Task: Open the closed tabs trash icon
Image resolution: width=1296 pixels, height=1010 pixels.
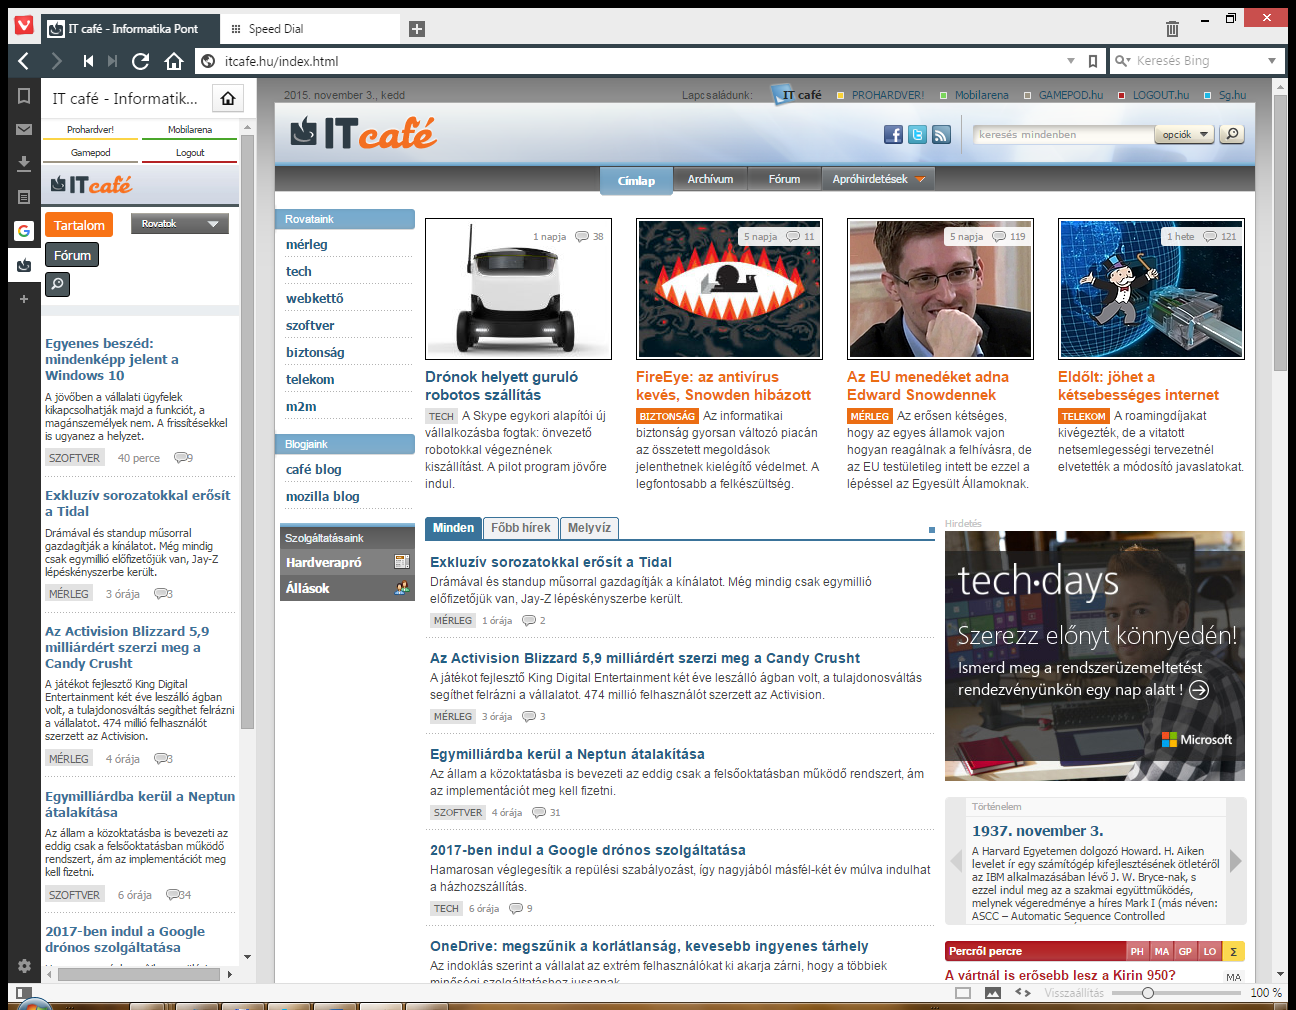Action: 1172,29
